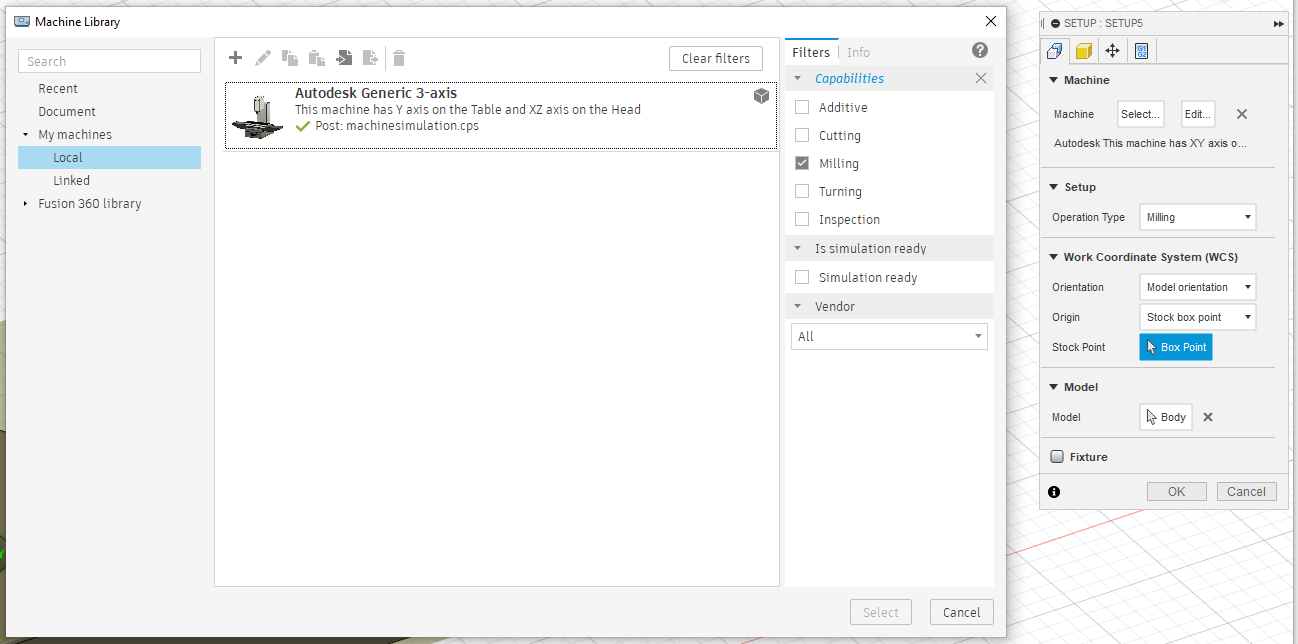
Task: Open the yellow Stock tab in SETUP panel
Action: (1083, 51)
